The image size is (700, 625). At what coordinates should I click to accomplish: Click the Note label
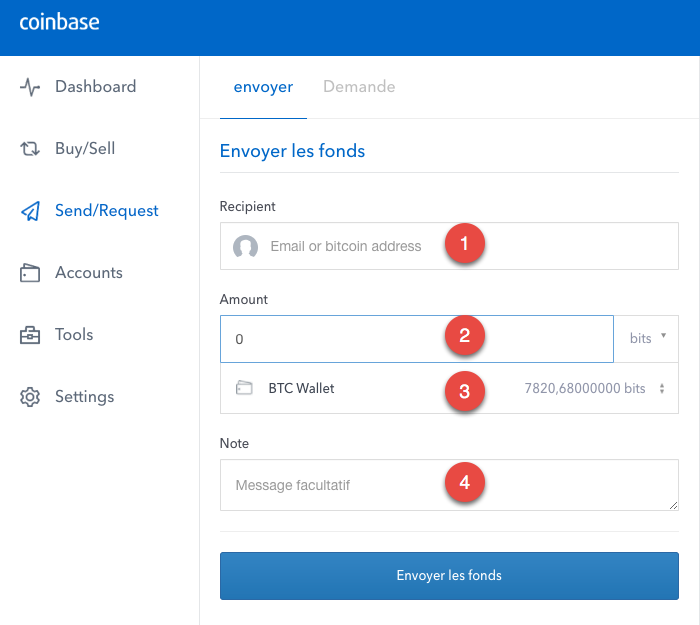click(x=234, y=443)
